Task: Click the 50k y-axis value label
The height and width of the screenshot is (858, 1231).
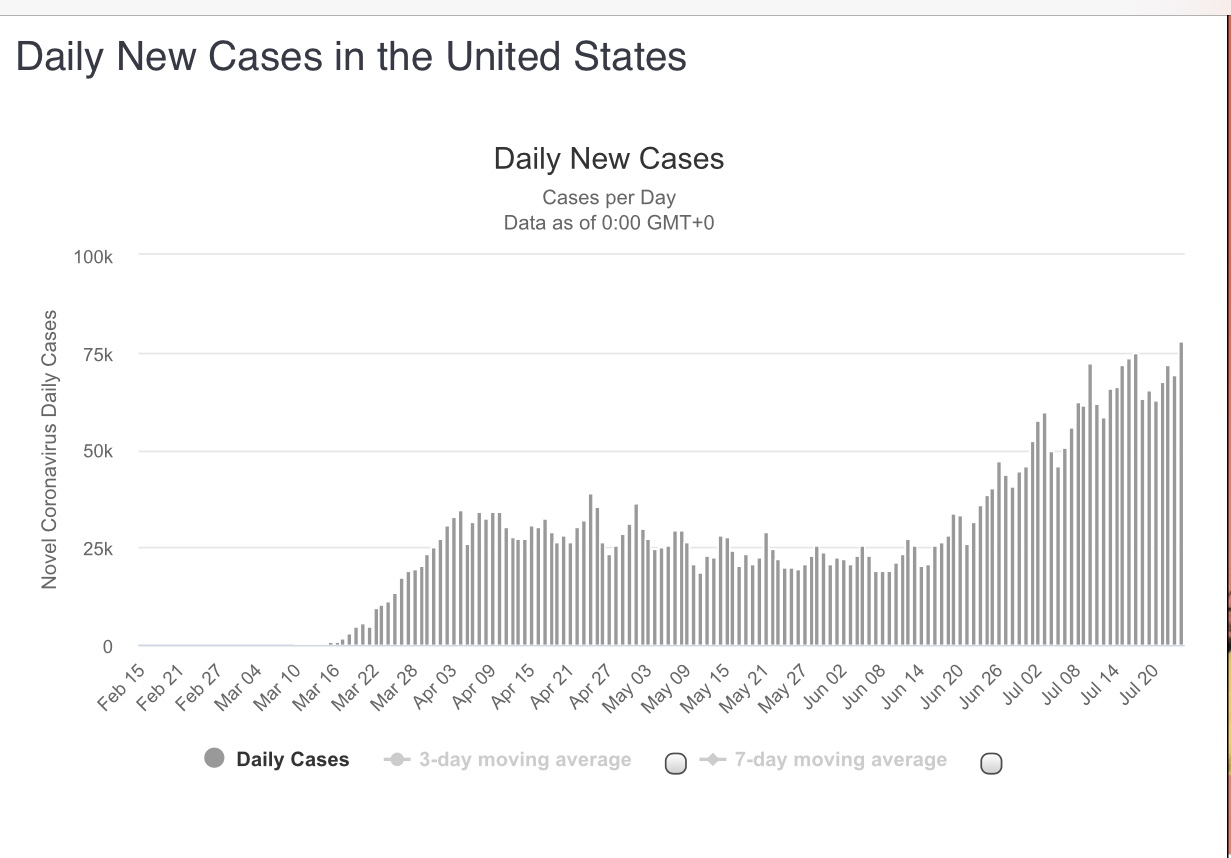Action: click(x=97, y=452)
